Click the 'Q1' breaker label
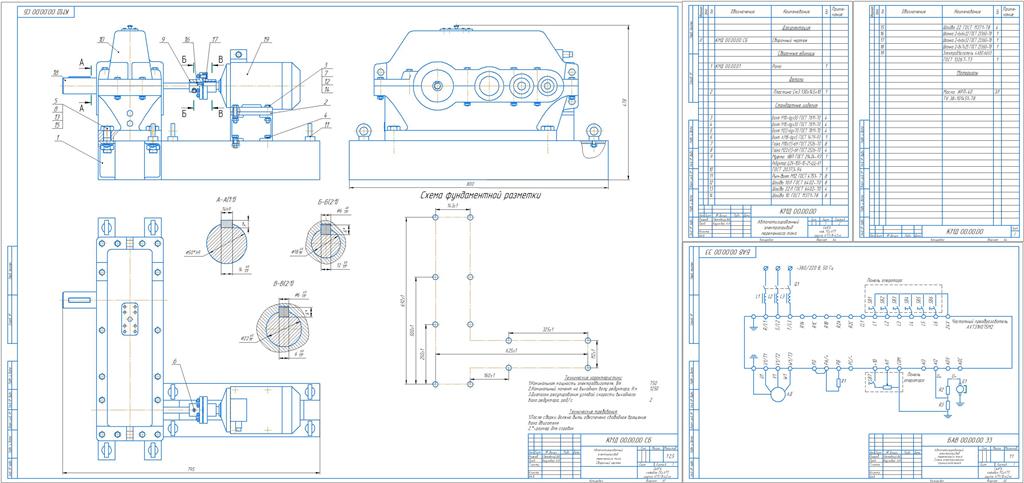 coord(797,285)
